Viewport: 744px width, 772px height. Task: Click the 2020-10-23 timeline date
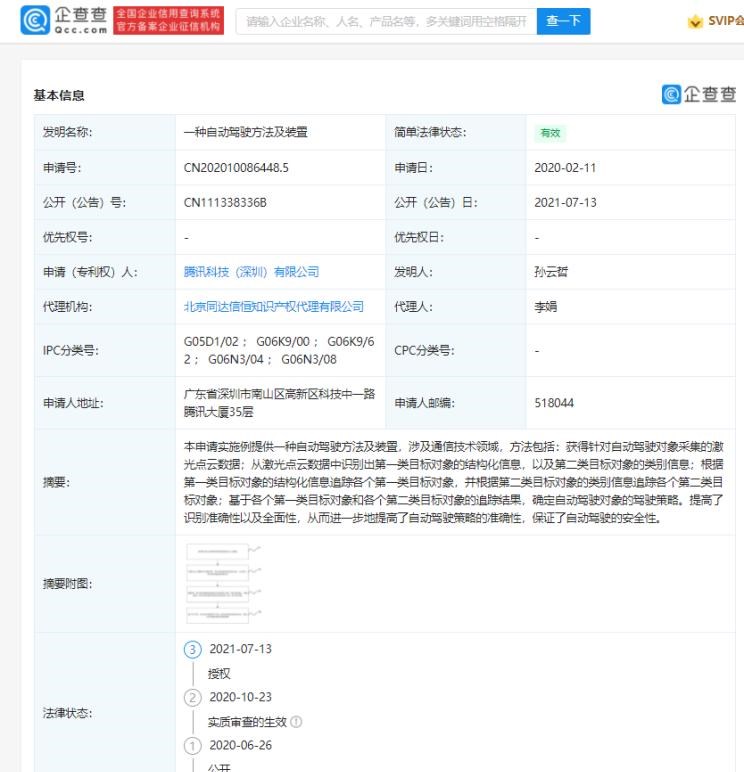pos(241,697)
